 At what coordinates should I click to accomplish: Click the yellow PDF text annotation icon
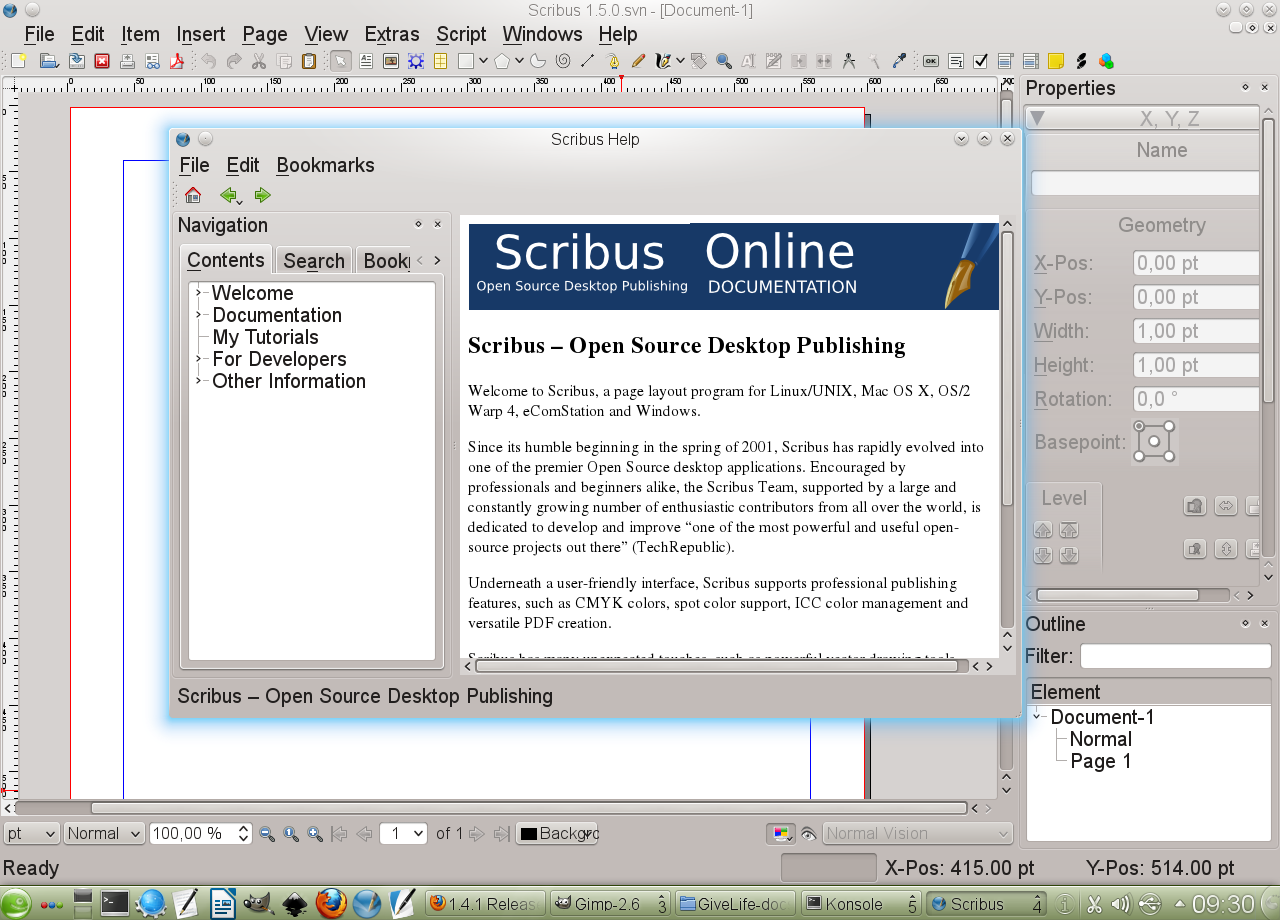pyautogui.click(x=1055, y=62)
